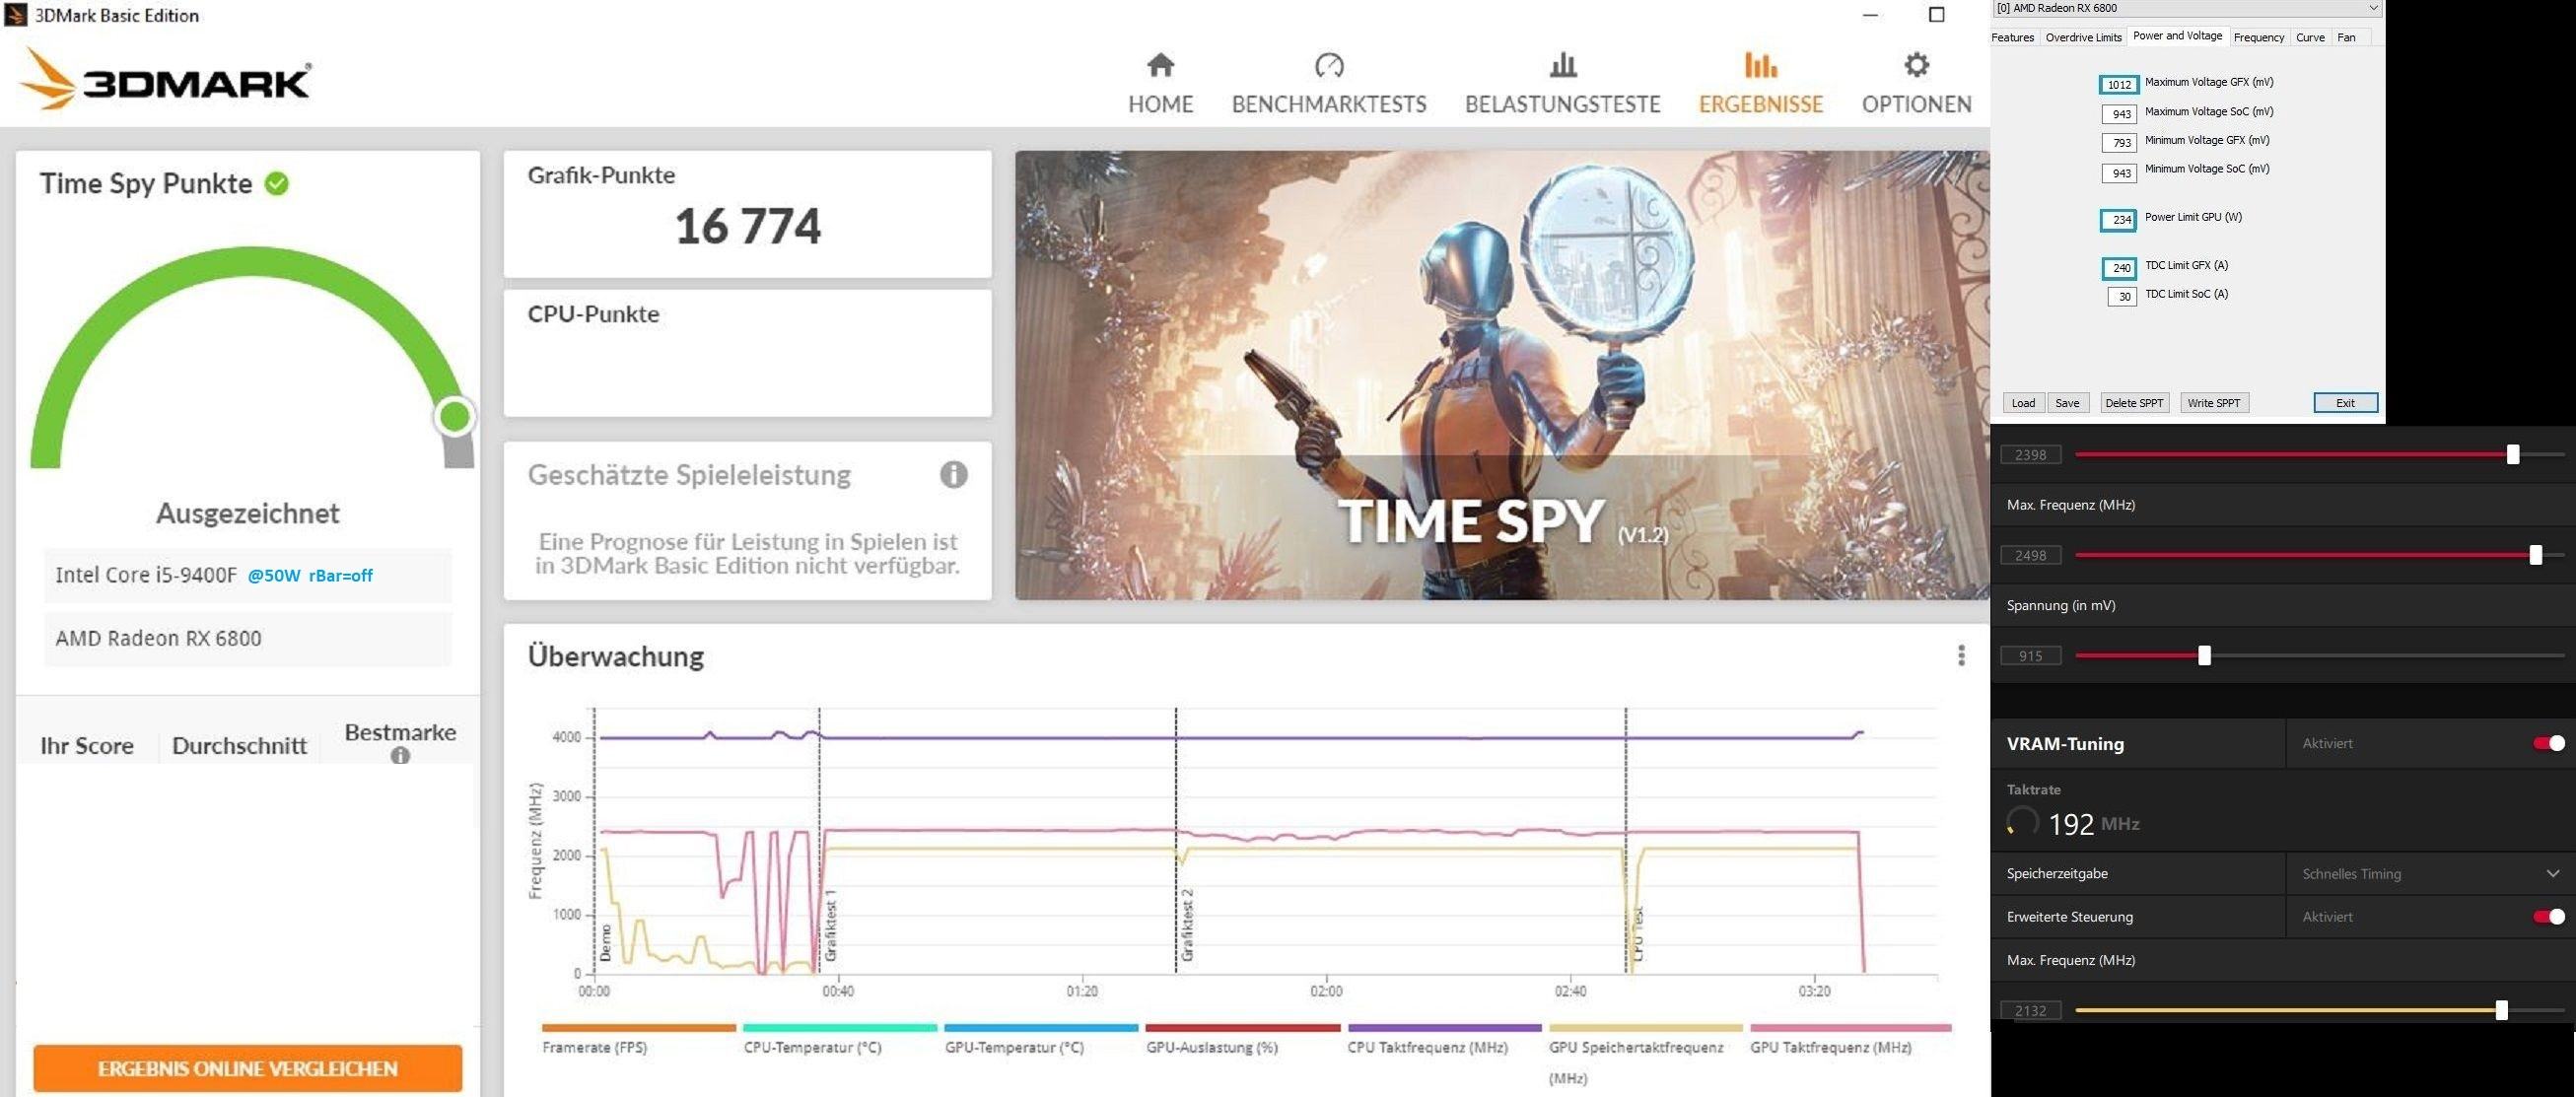The width and height of the screenshot is (2576, 1097).
Task: Click the 915 voltage value box
Action: (2030, 656)
